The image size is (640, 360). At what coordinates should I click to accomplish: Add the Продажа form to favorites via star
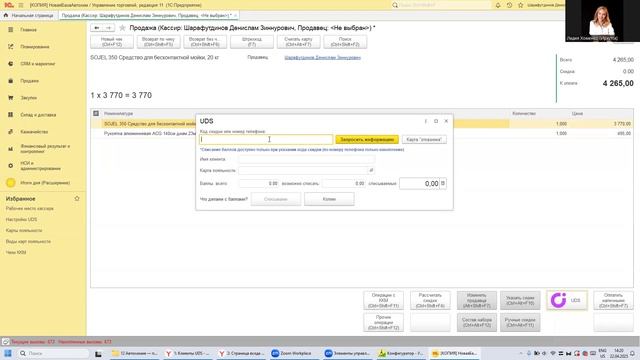(x=122, y=28)
